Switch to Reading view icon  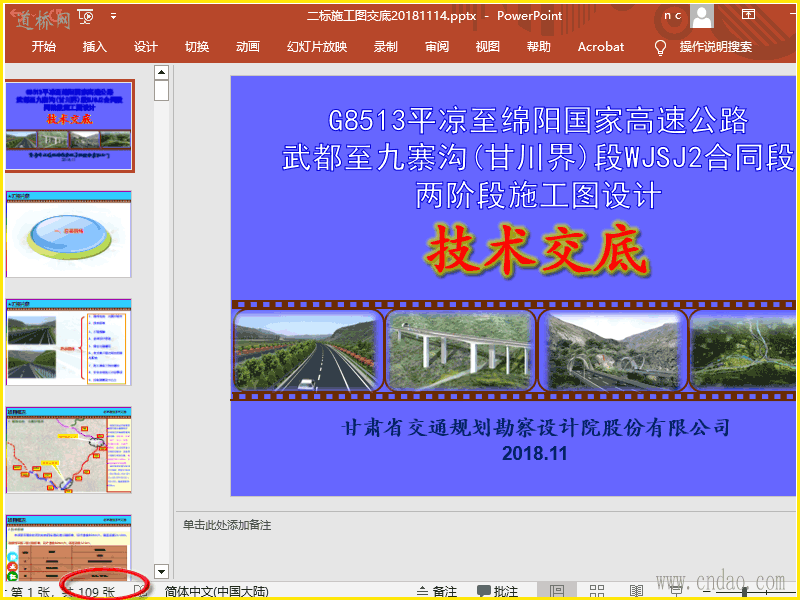tap(636, 591)
